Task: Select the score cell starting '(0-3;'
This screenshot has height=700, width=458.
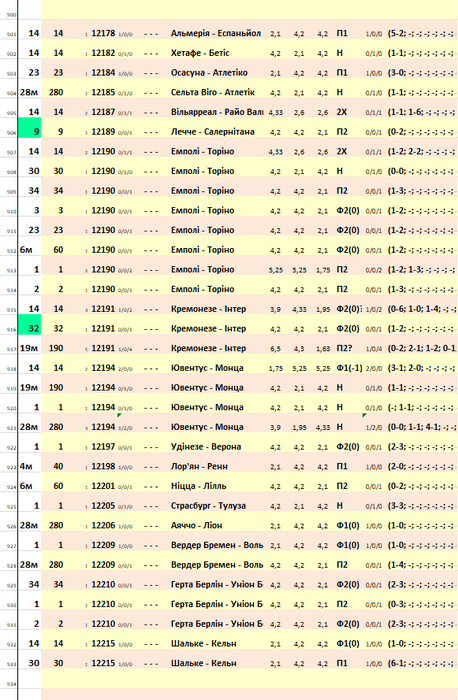Action: (x=422, y=604)
